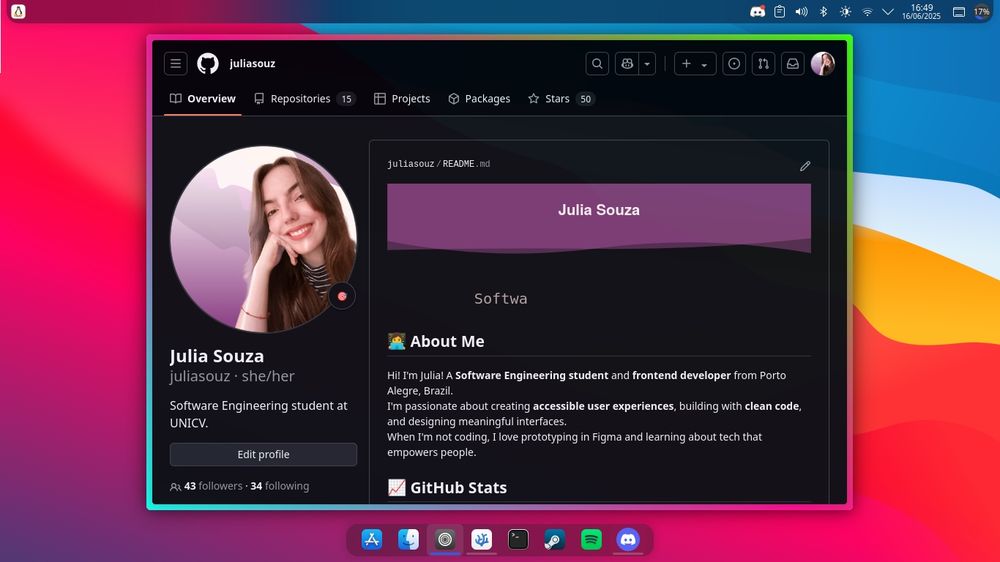
Task: Open the GitHub search button
Action: click(597, 64)
